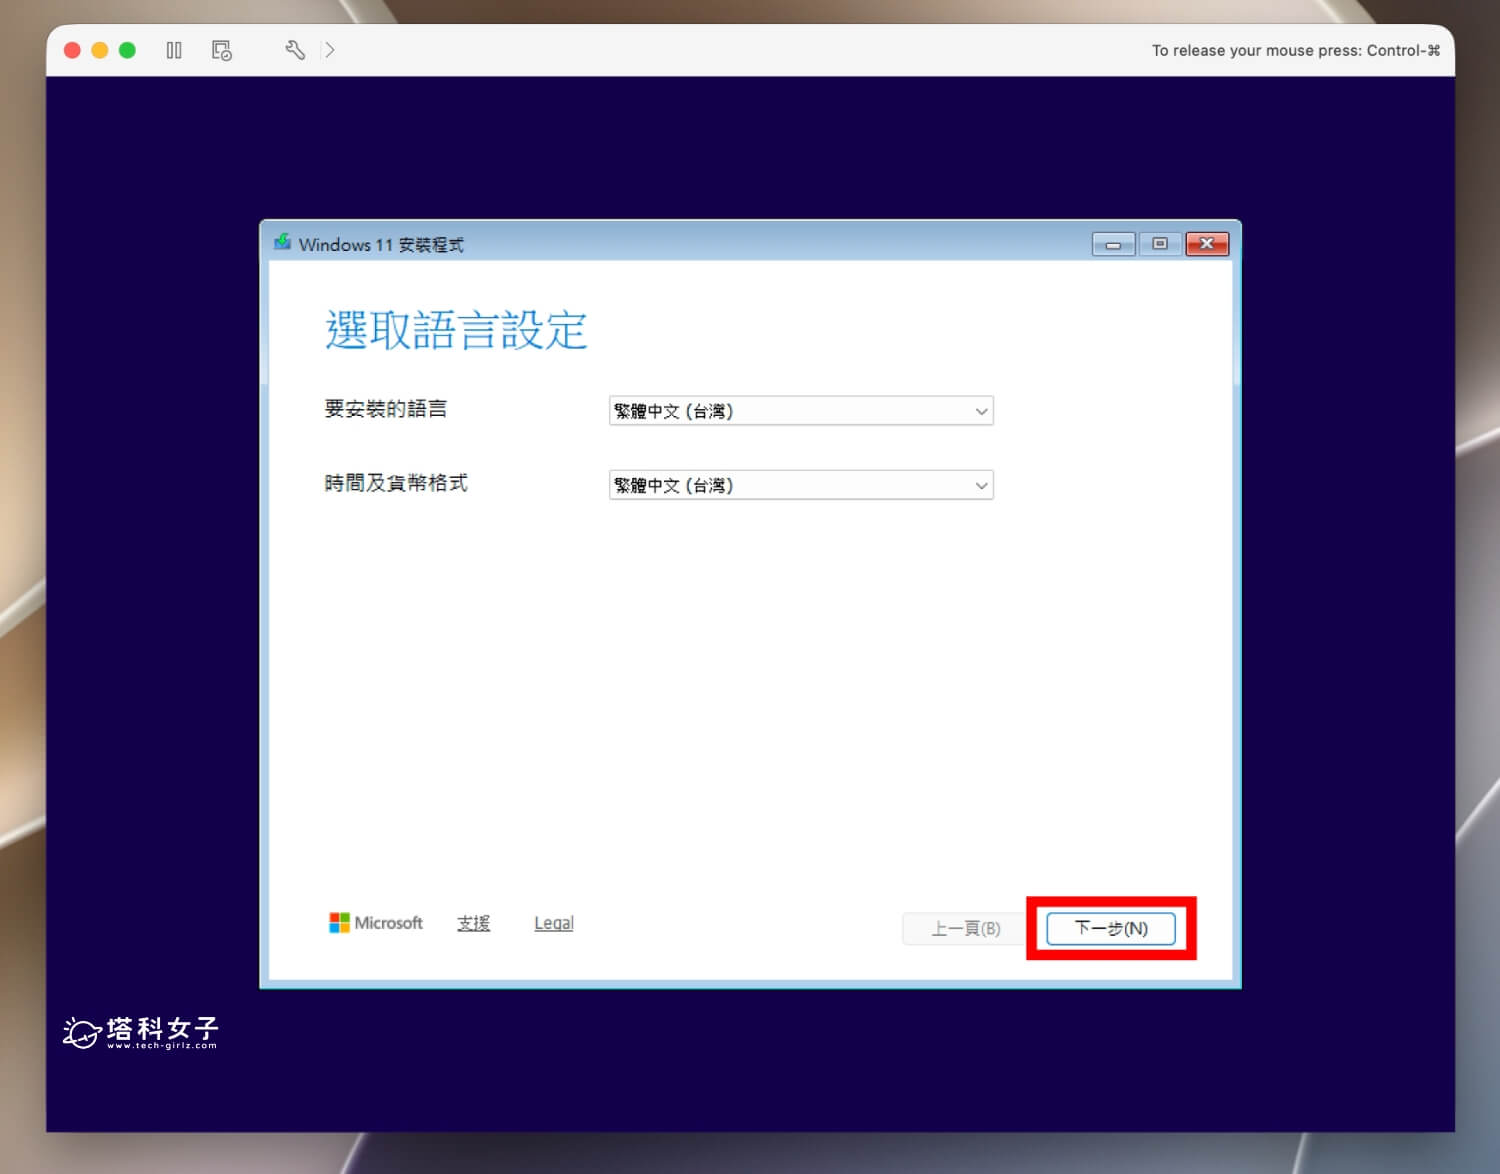The image size is (1500, 1174).
Task: Click the 上一頁(B) button
Action: [966, 928]
